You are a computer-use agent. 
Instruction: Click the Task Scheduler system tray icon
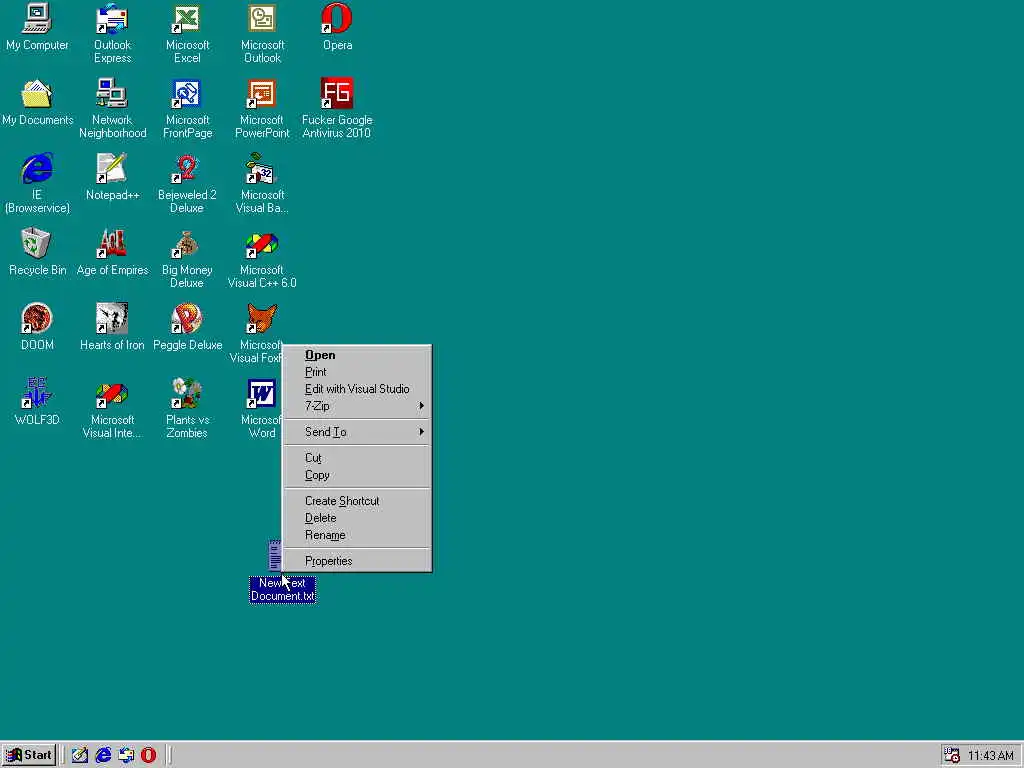click(x=952, y=755)
